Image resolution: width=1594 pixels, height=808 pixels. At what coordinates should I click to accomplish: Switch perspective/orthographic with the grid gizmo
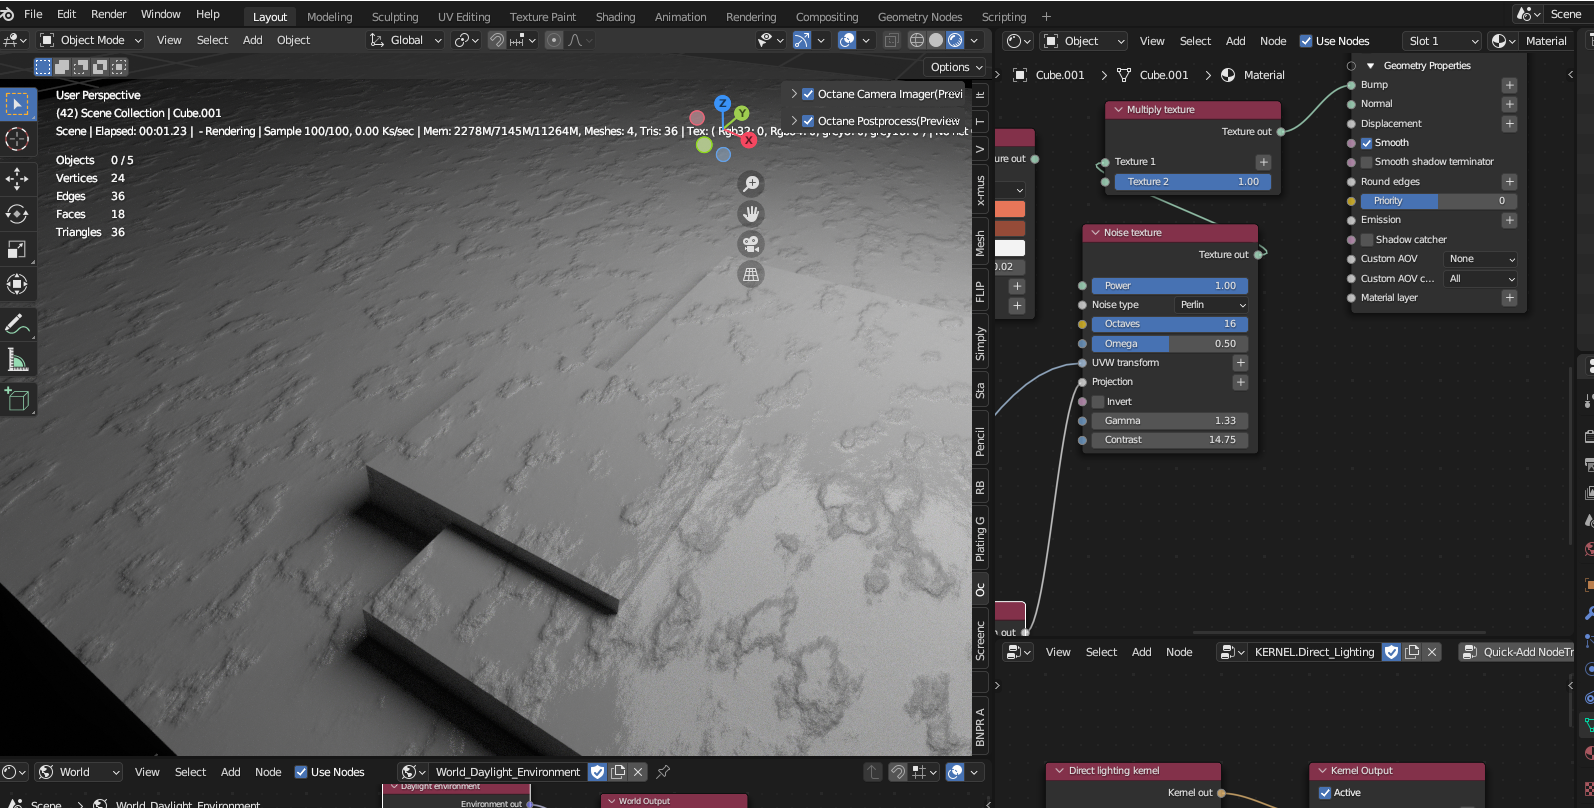point(751,274)
